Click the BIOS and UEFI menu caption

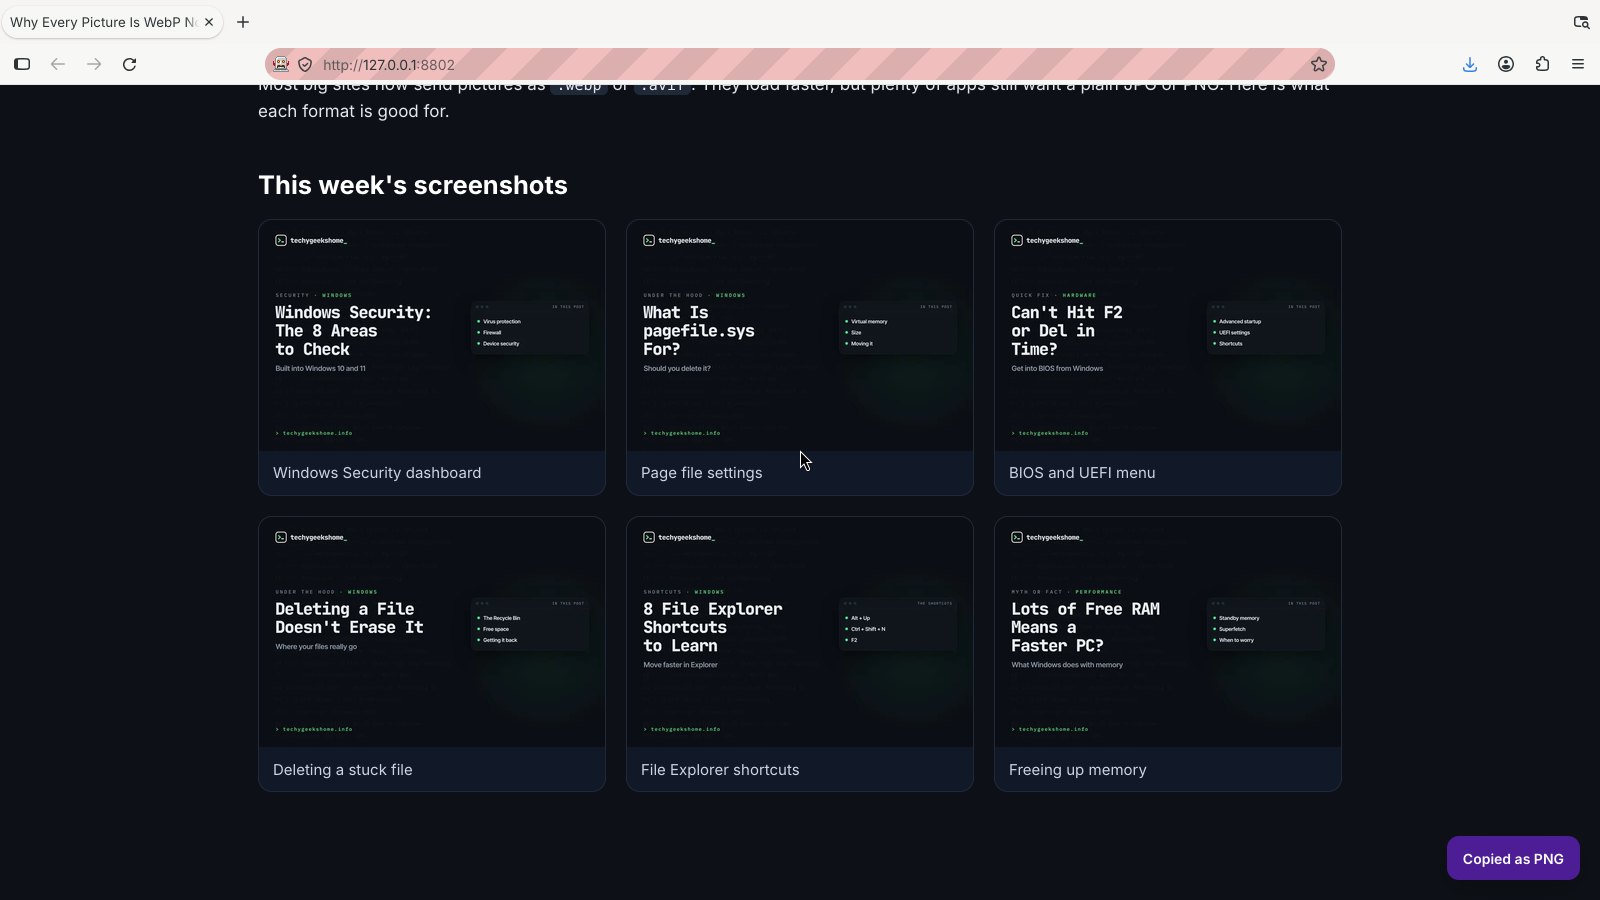pos(1082,473)
